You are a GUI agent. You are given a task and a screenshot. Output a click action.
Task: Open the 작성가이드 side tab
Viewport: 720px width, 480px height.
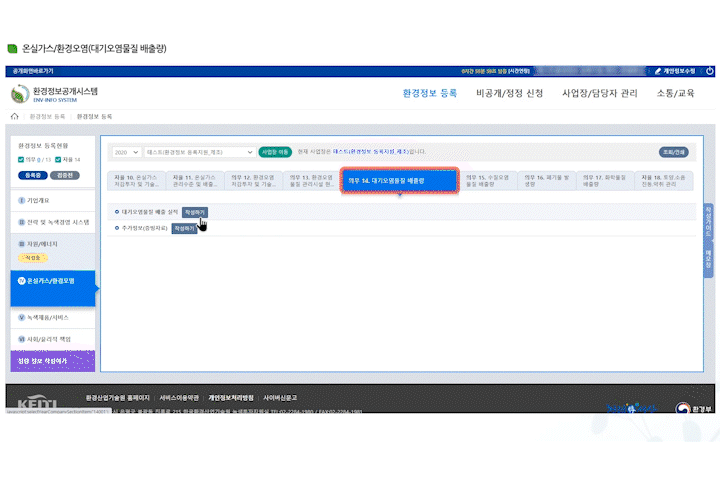point(708,221)
